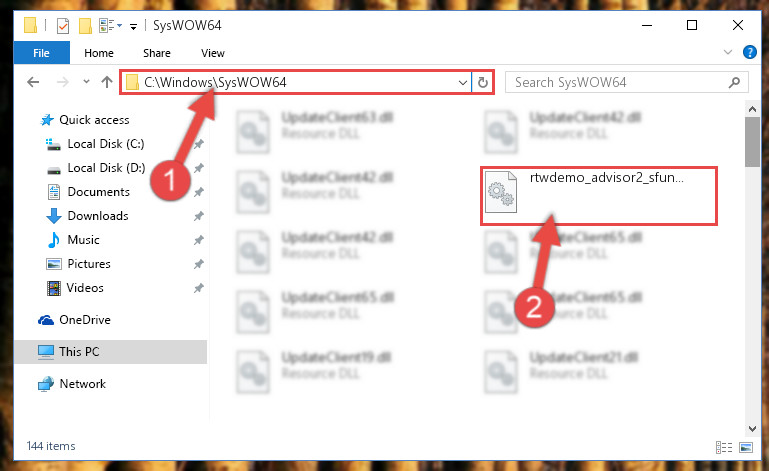Image resolution: width=769 pixels, height=471 pixels.
Task: Expand the address bar history dropdown
Action: [x=462, y=82]
